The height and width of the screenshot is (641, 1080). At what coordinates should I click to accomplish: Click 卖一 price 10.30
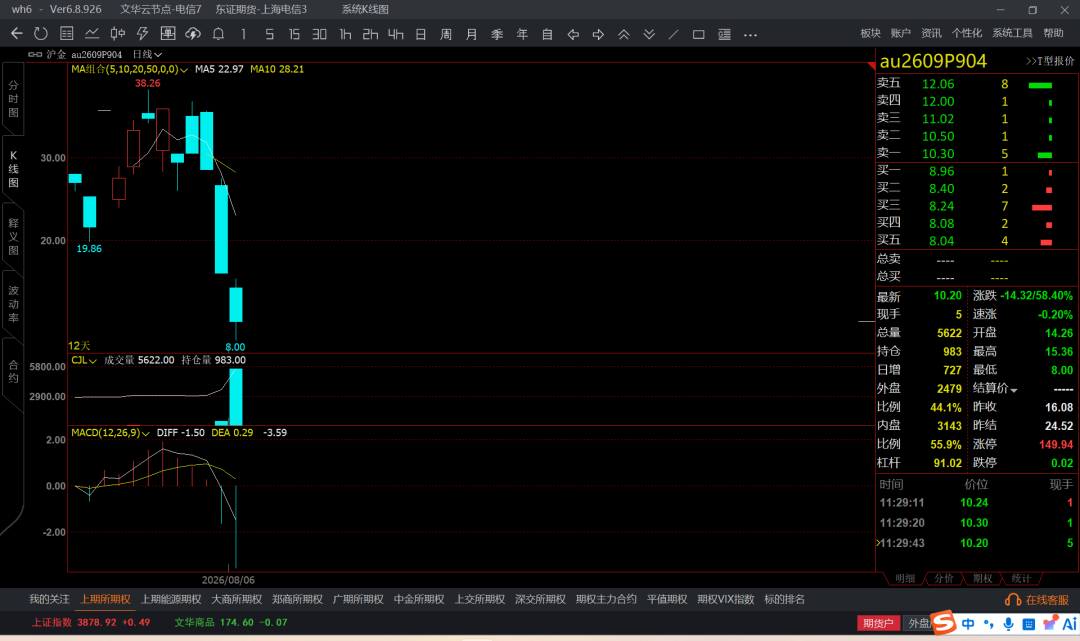point(938,154)
